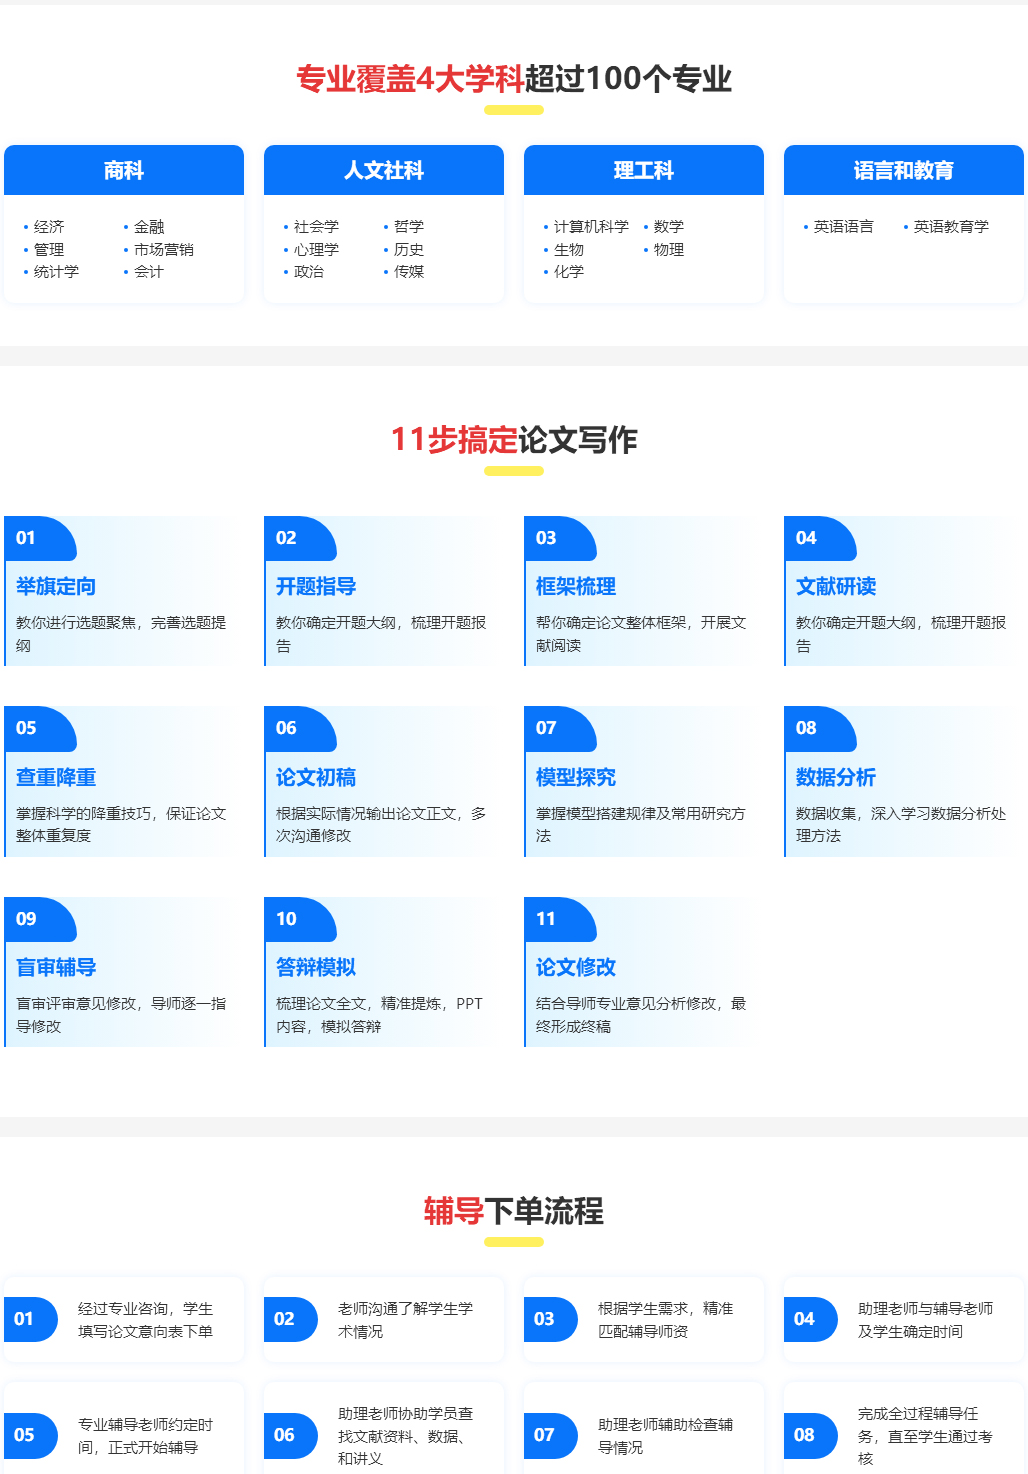Click the 01 badge above 举旗定向
Viewport: 1028px width, 1474px height.
pyautogui.click(x=38, y=539)
